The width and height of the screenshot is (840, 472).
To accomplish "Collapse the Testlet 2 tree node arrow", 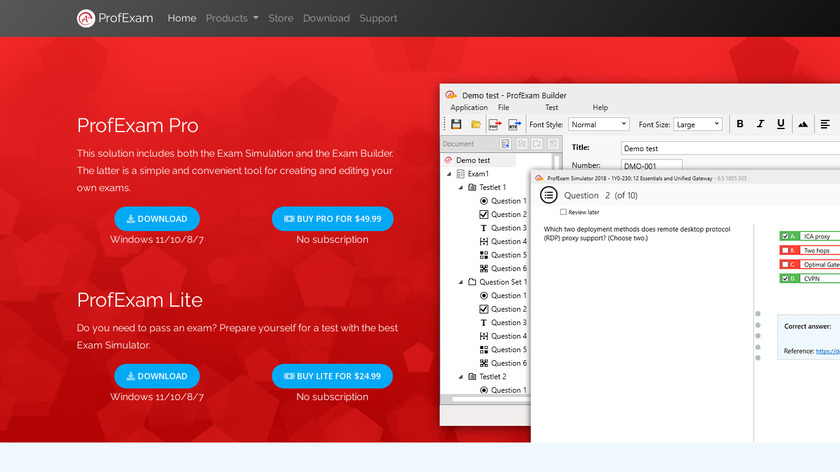I will [461, 377].
